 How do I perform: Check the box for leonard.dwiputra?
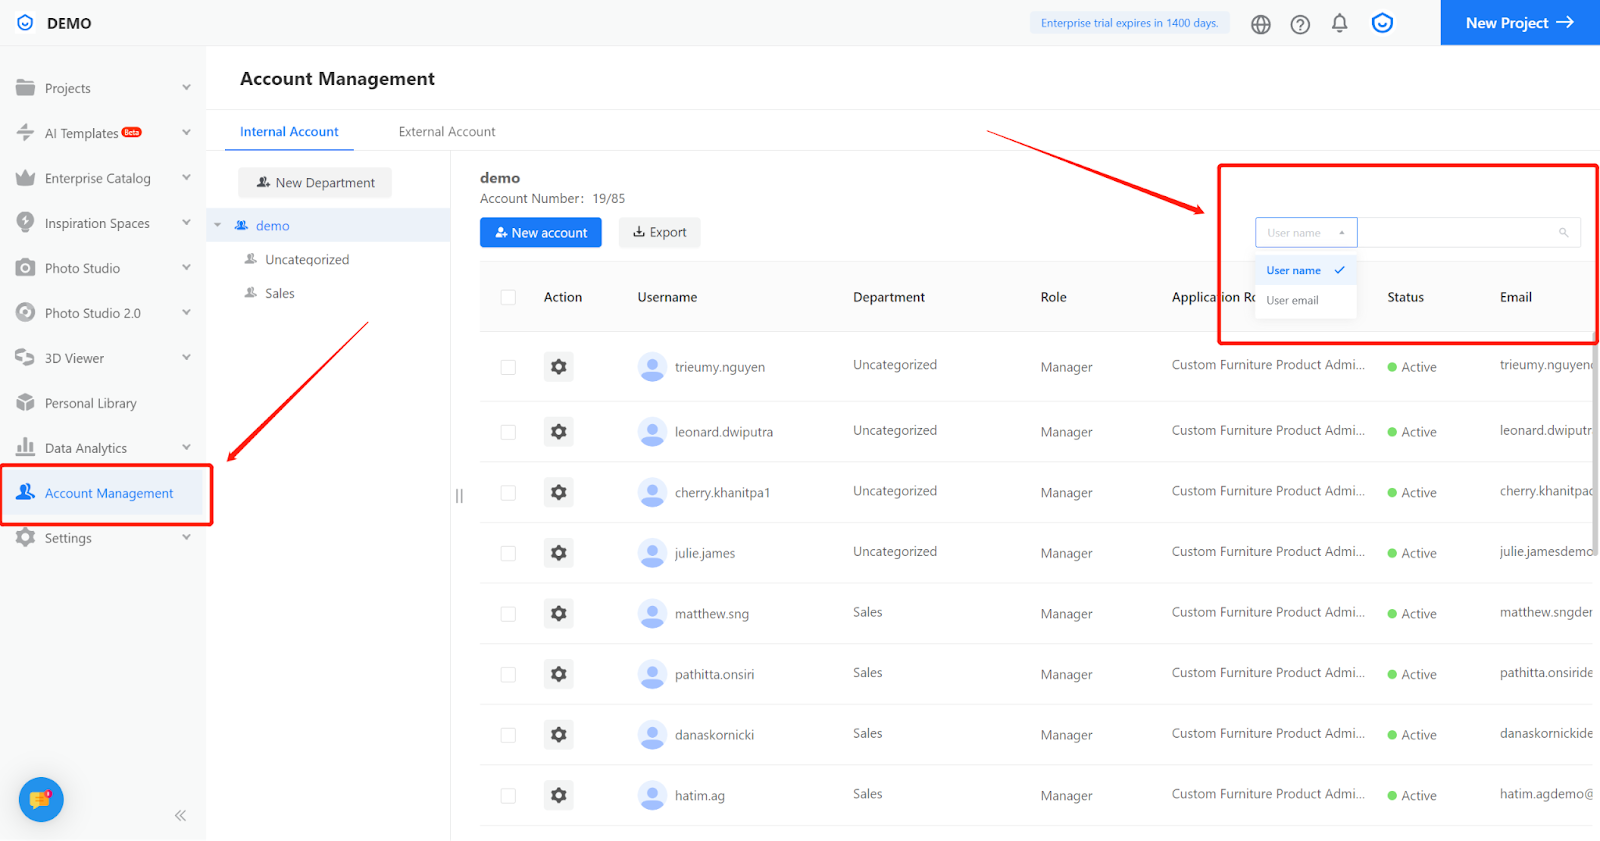pos(508,432)
